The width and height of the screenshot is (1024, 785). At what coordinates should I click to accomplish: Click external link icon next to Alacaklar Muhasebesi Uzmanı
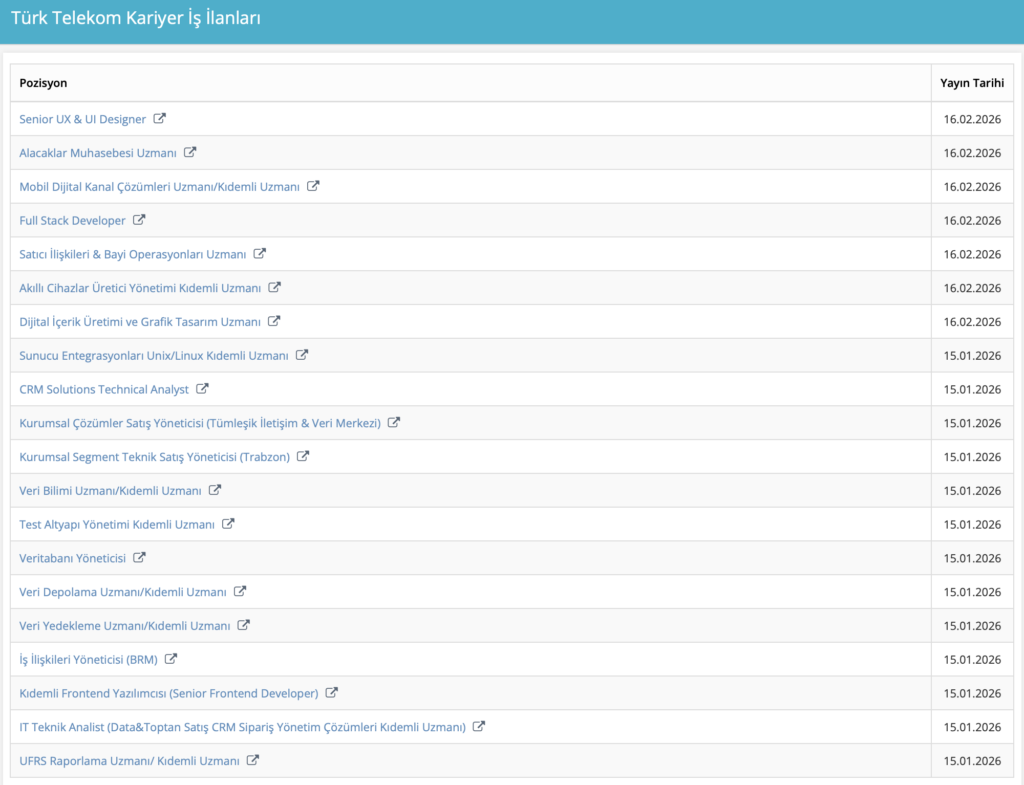tap(190, 152)
